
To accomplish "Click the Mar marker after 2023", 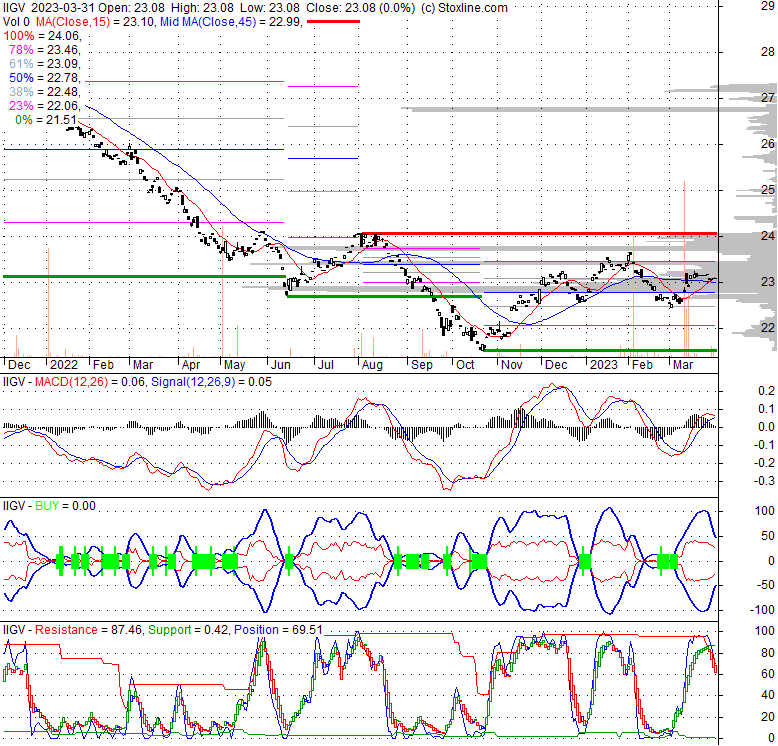I will tap(683, 365).
